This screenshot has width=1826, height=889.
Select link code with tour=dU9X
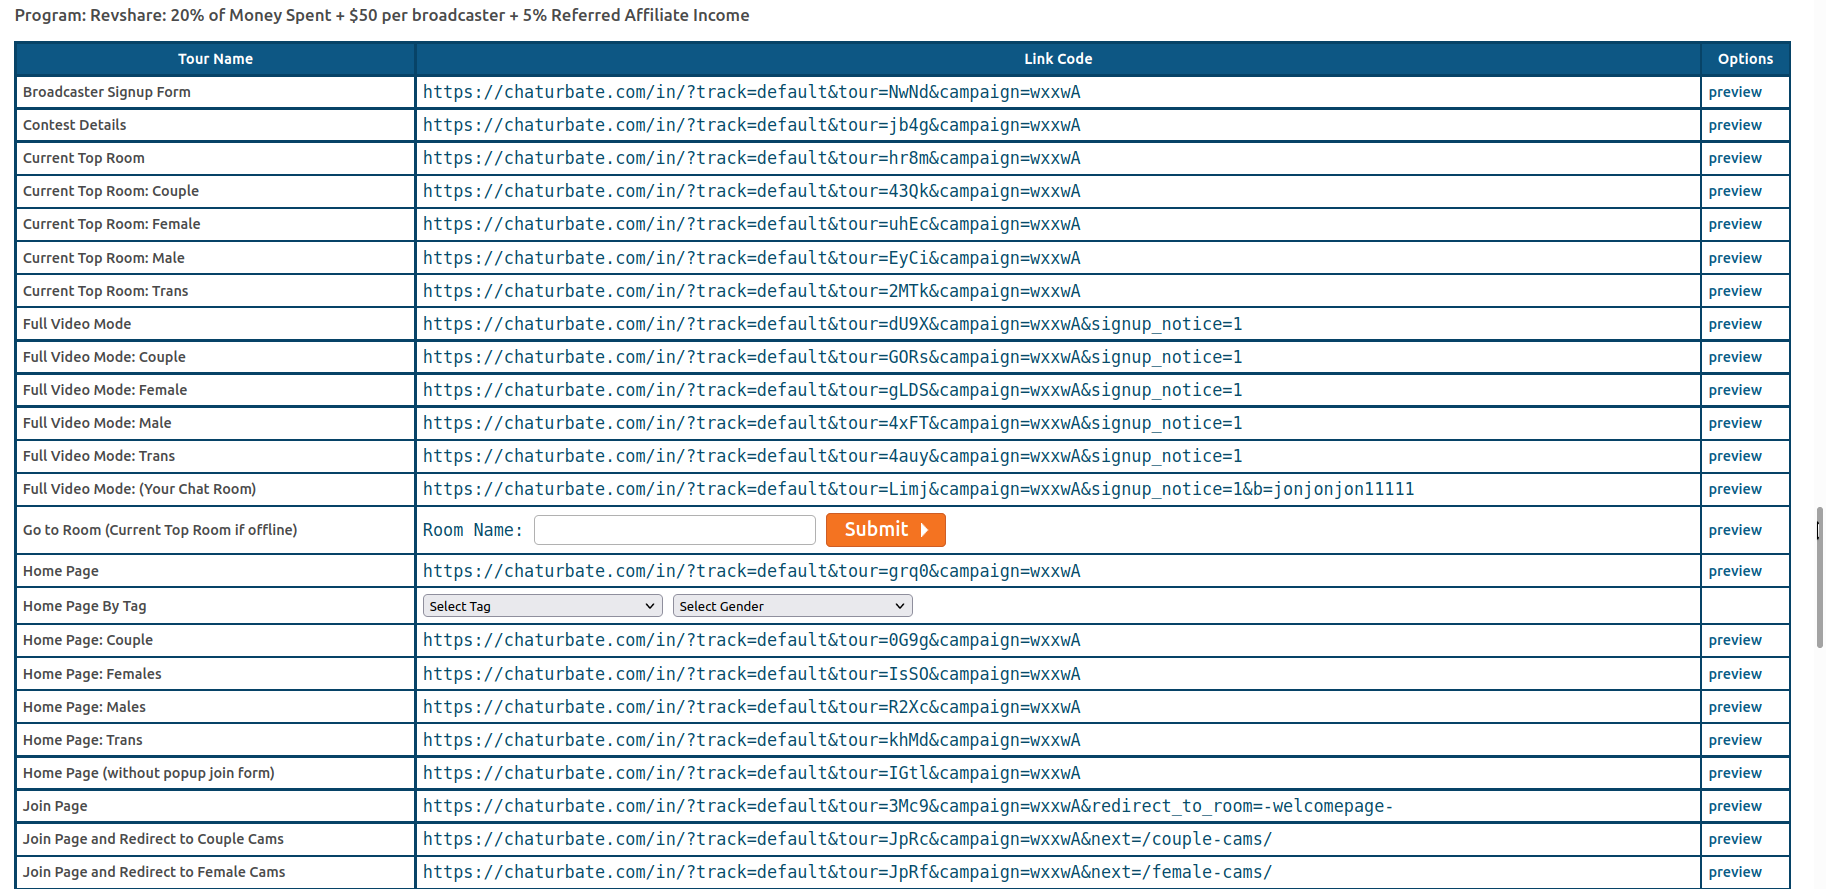click(832, 324)
